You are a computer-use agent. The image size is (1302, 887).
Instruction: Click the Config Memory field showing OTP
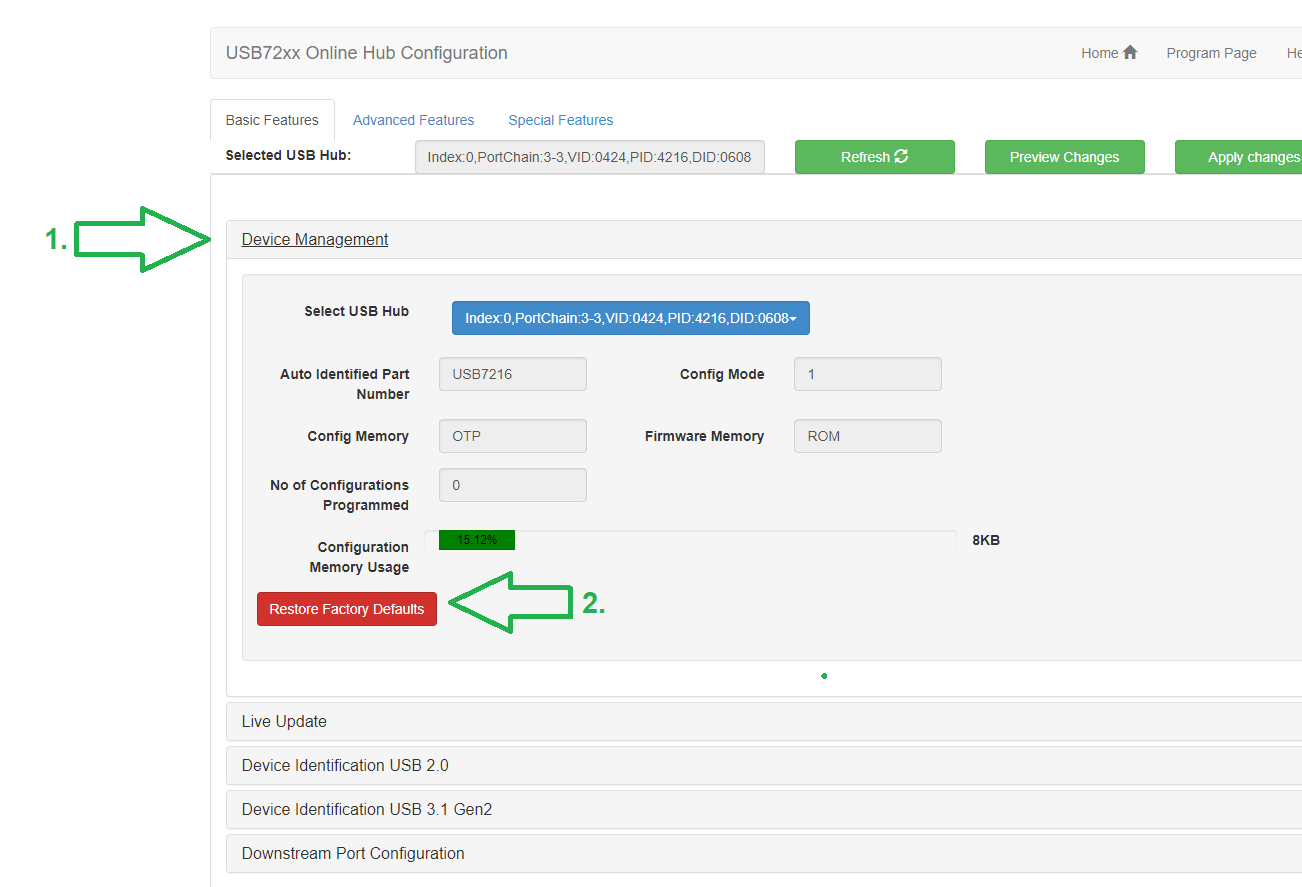click(x=513, y=436)
